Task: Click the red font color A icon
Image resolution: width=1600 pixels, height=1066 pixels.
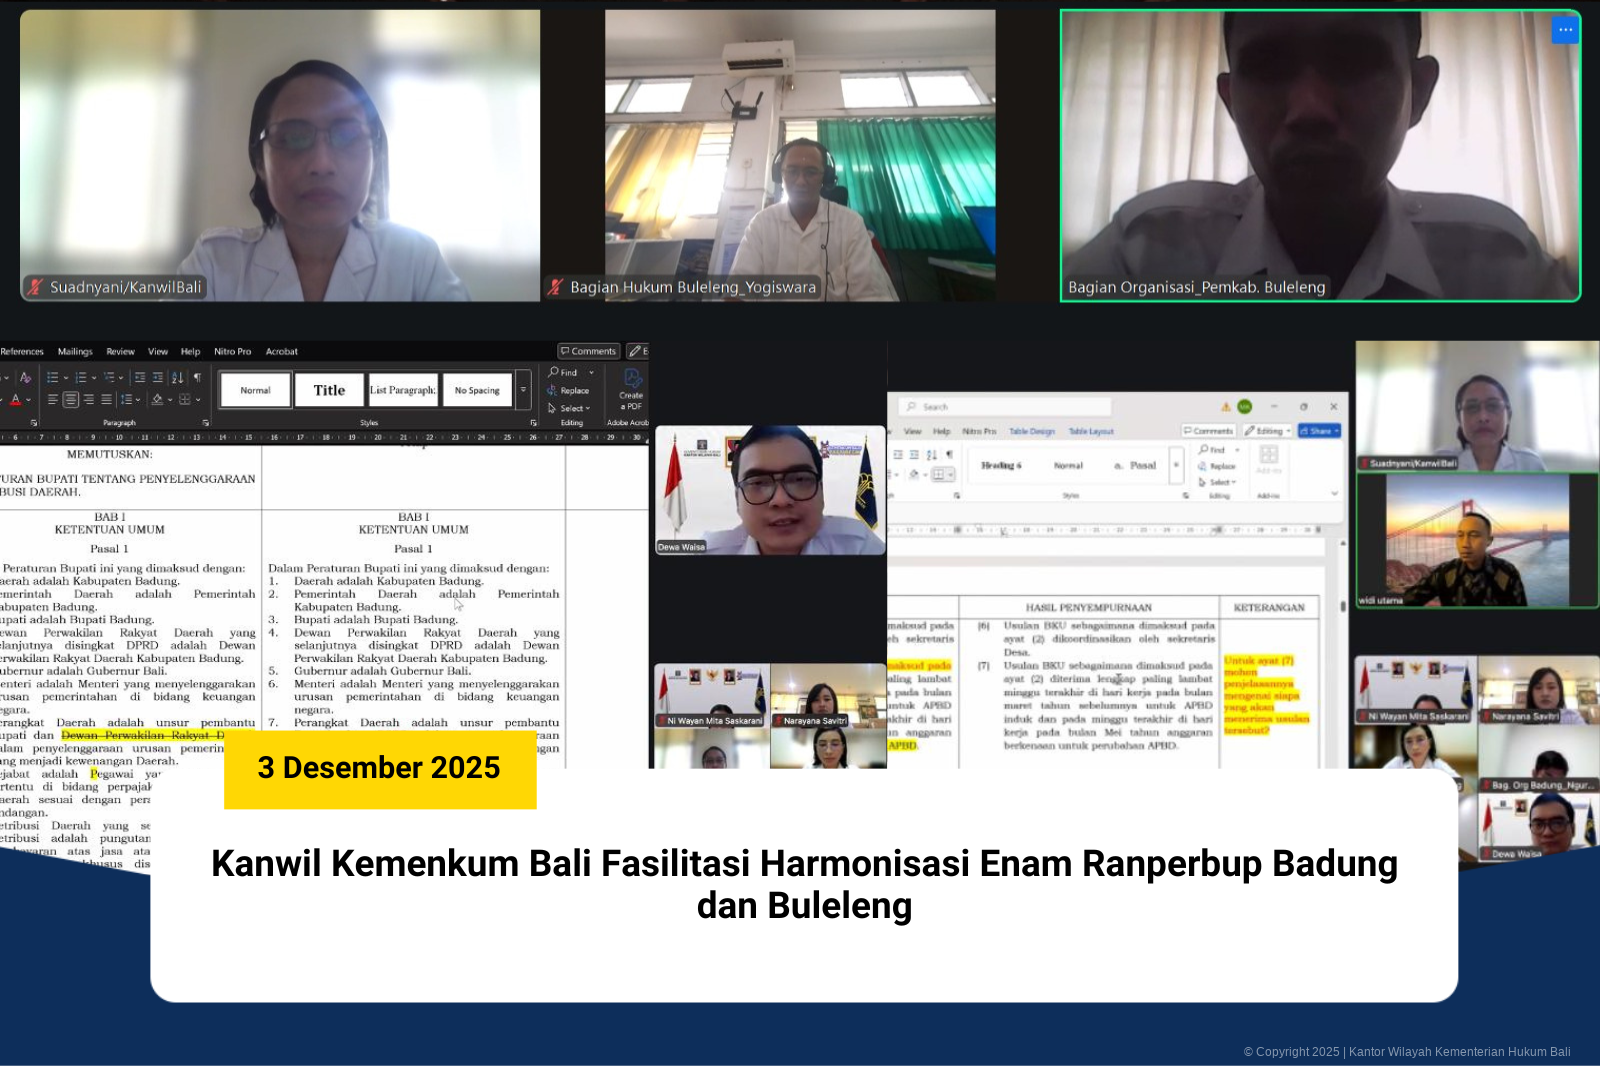Action: tap(15, 400)
